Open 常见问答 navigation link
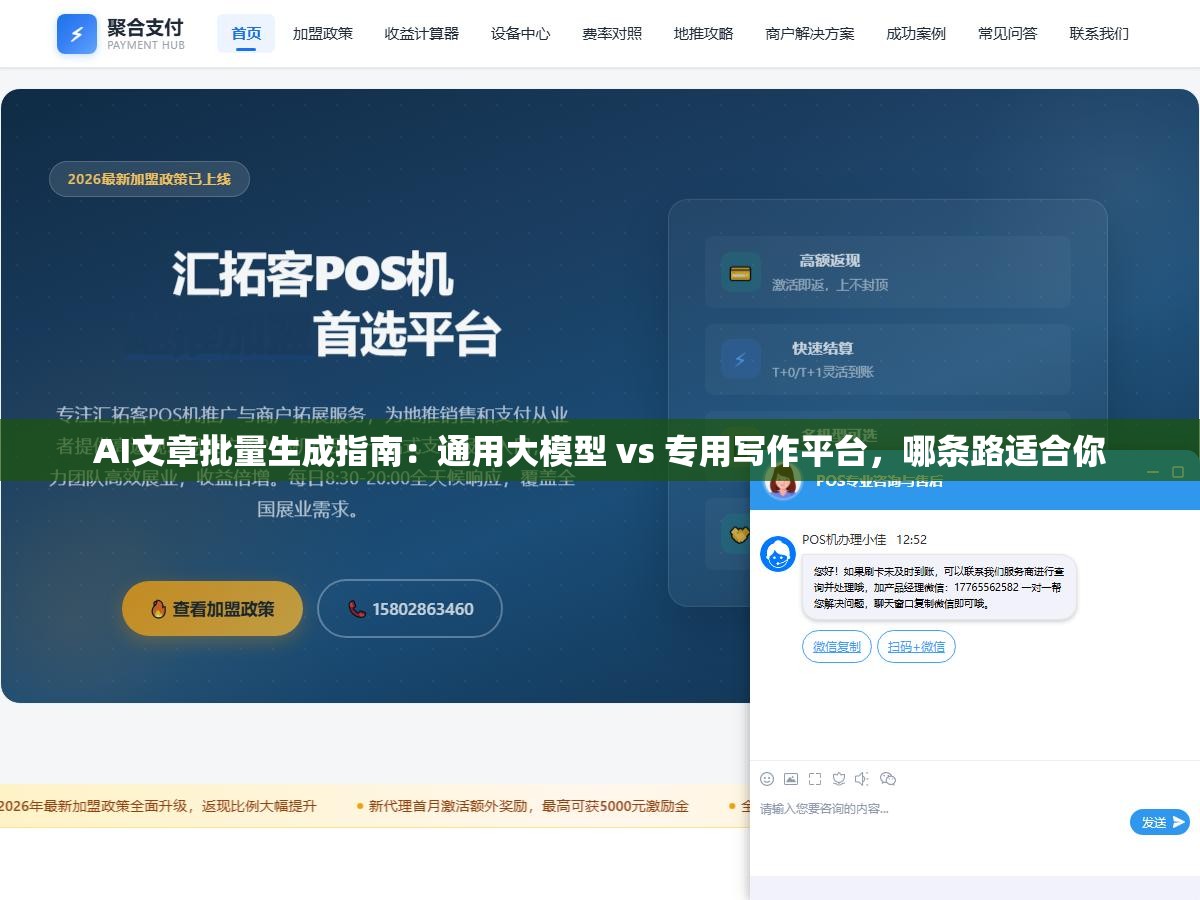Image resolution: width=1200 pixels, height=900 pixels. click(1008, 33)
